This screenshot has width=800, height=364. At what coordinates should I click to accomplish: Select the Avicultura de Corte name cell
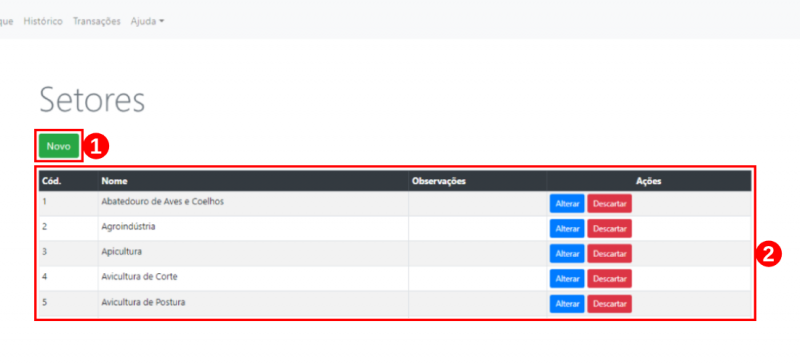tap(253, 279)
